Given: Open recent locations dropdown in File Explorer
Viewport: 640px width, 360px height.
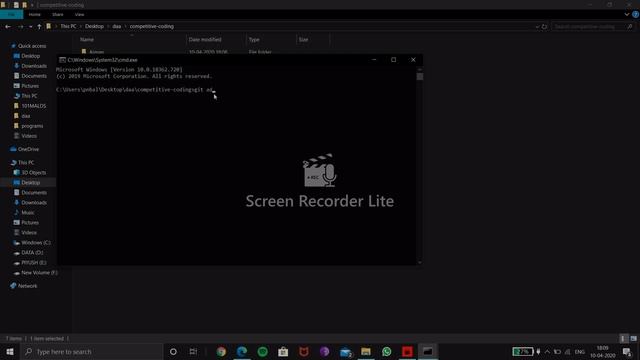Looking at the screenshot, I should coord(31,27).
